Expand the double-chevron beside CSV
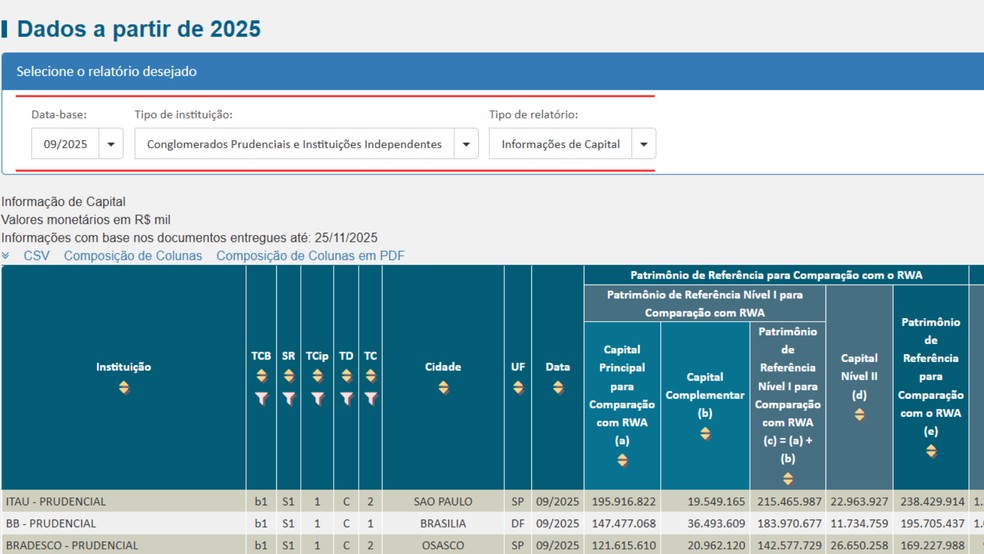This screenshot has width=984, height=554. click(x=7, y=256)
